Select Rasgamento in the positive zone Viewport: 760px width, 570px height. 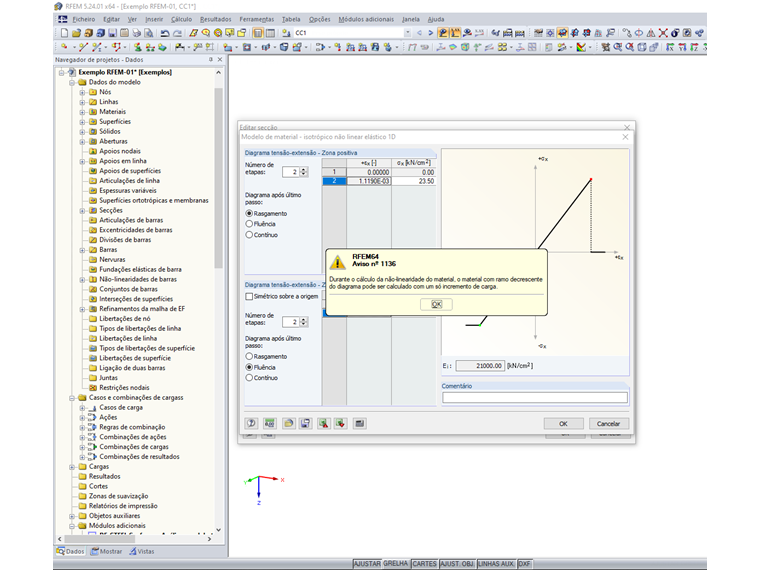coord(249,213)
